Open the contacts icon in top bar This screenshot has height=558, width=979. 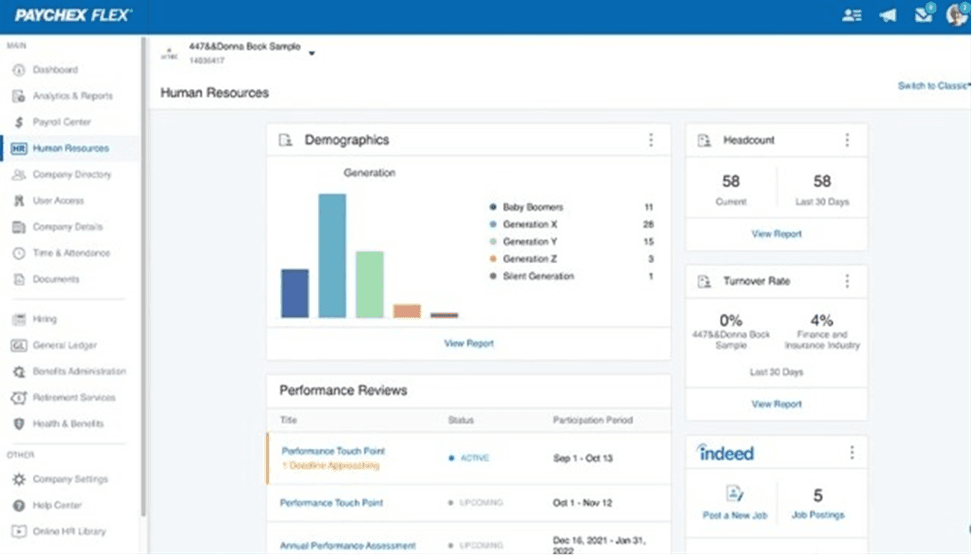click(x=852, y=16)
